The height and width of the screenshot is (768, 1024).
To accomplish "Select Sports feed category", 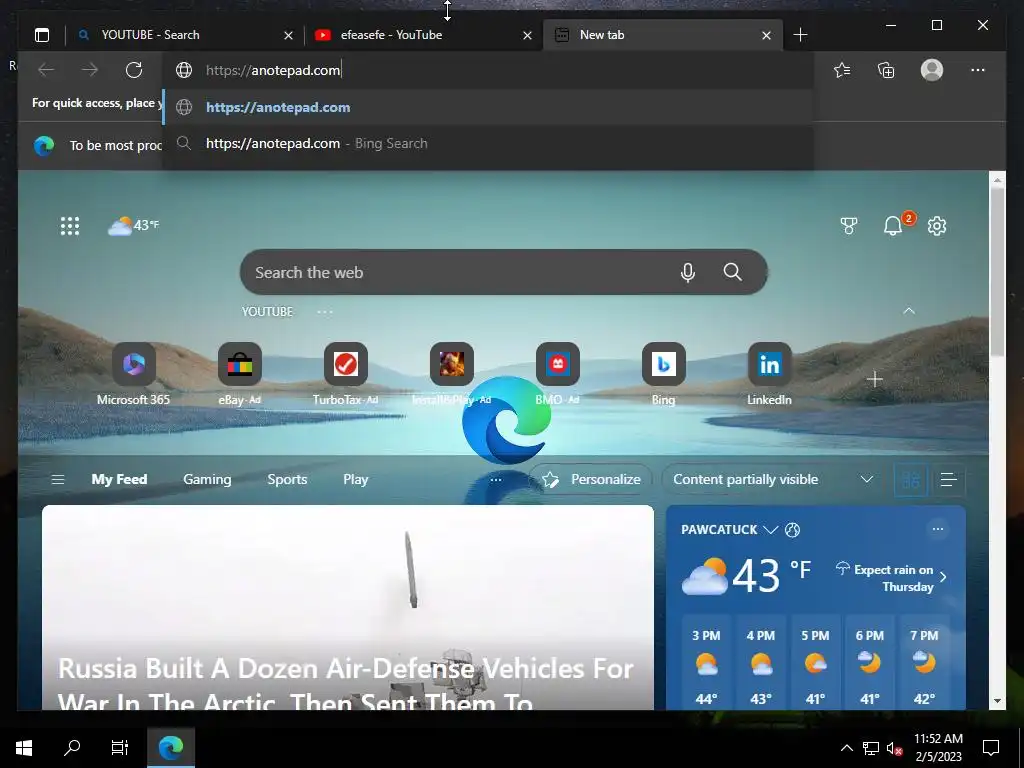I will click(x=287, y=479).
